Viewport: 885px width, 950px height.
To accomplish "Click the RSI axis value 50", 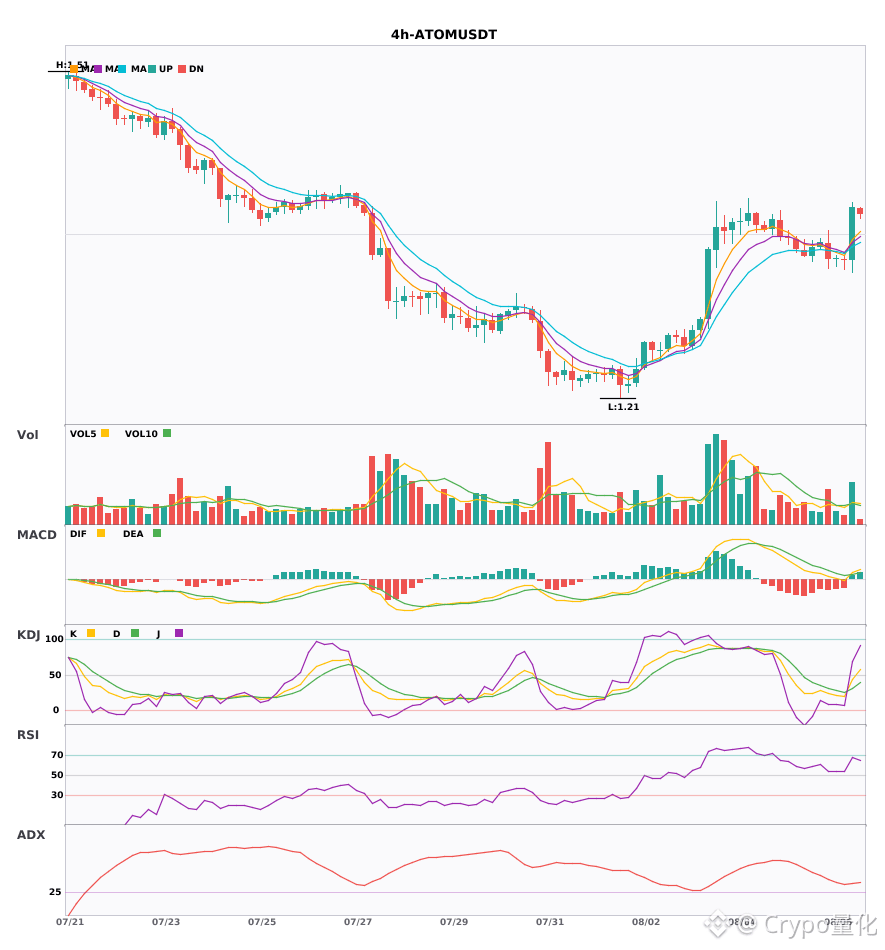I will [x=57, y=775].
